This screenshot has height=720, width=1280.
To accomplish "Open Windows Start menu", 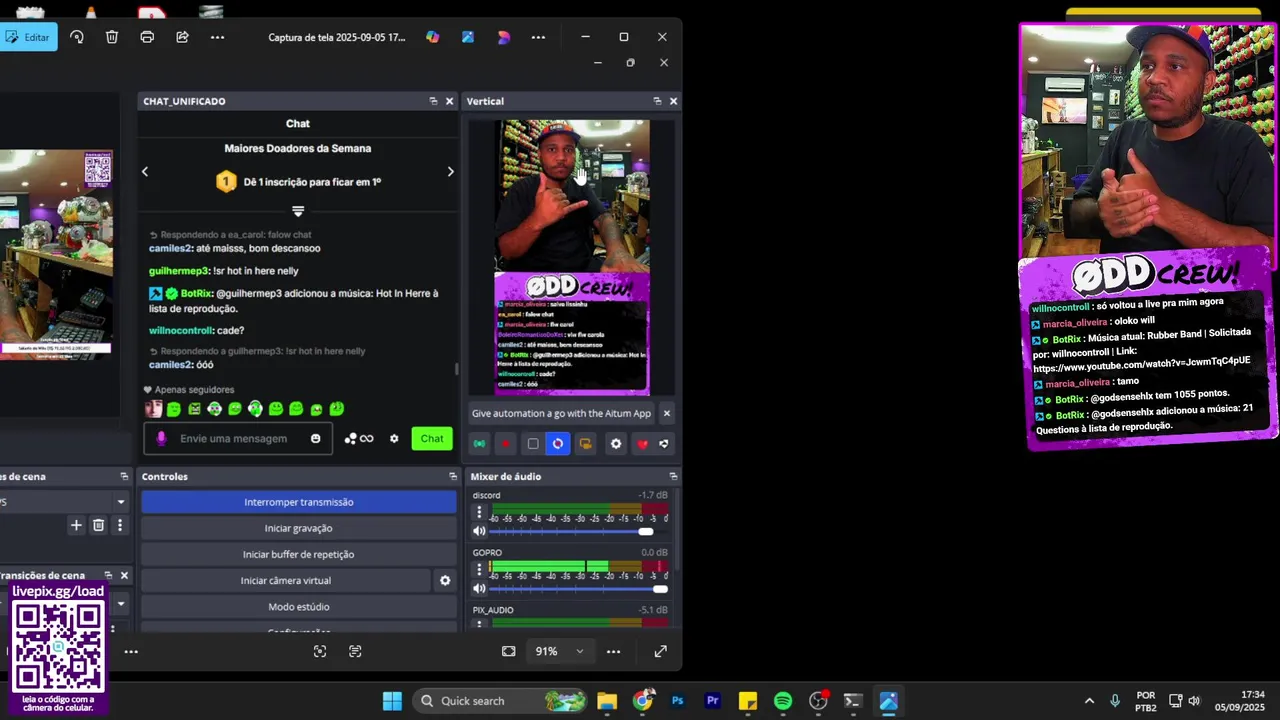I will tap(392, 701).
